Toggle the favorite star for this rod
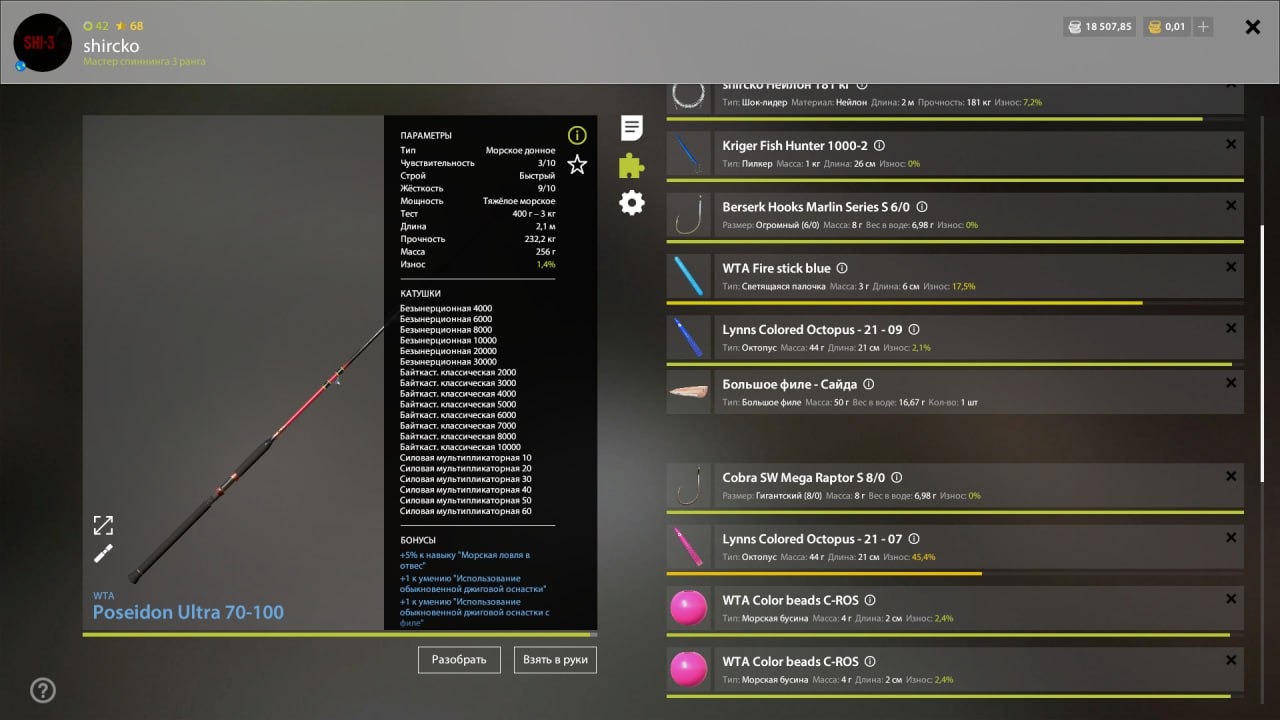 [x=577, y=165]
